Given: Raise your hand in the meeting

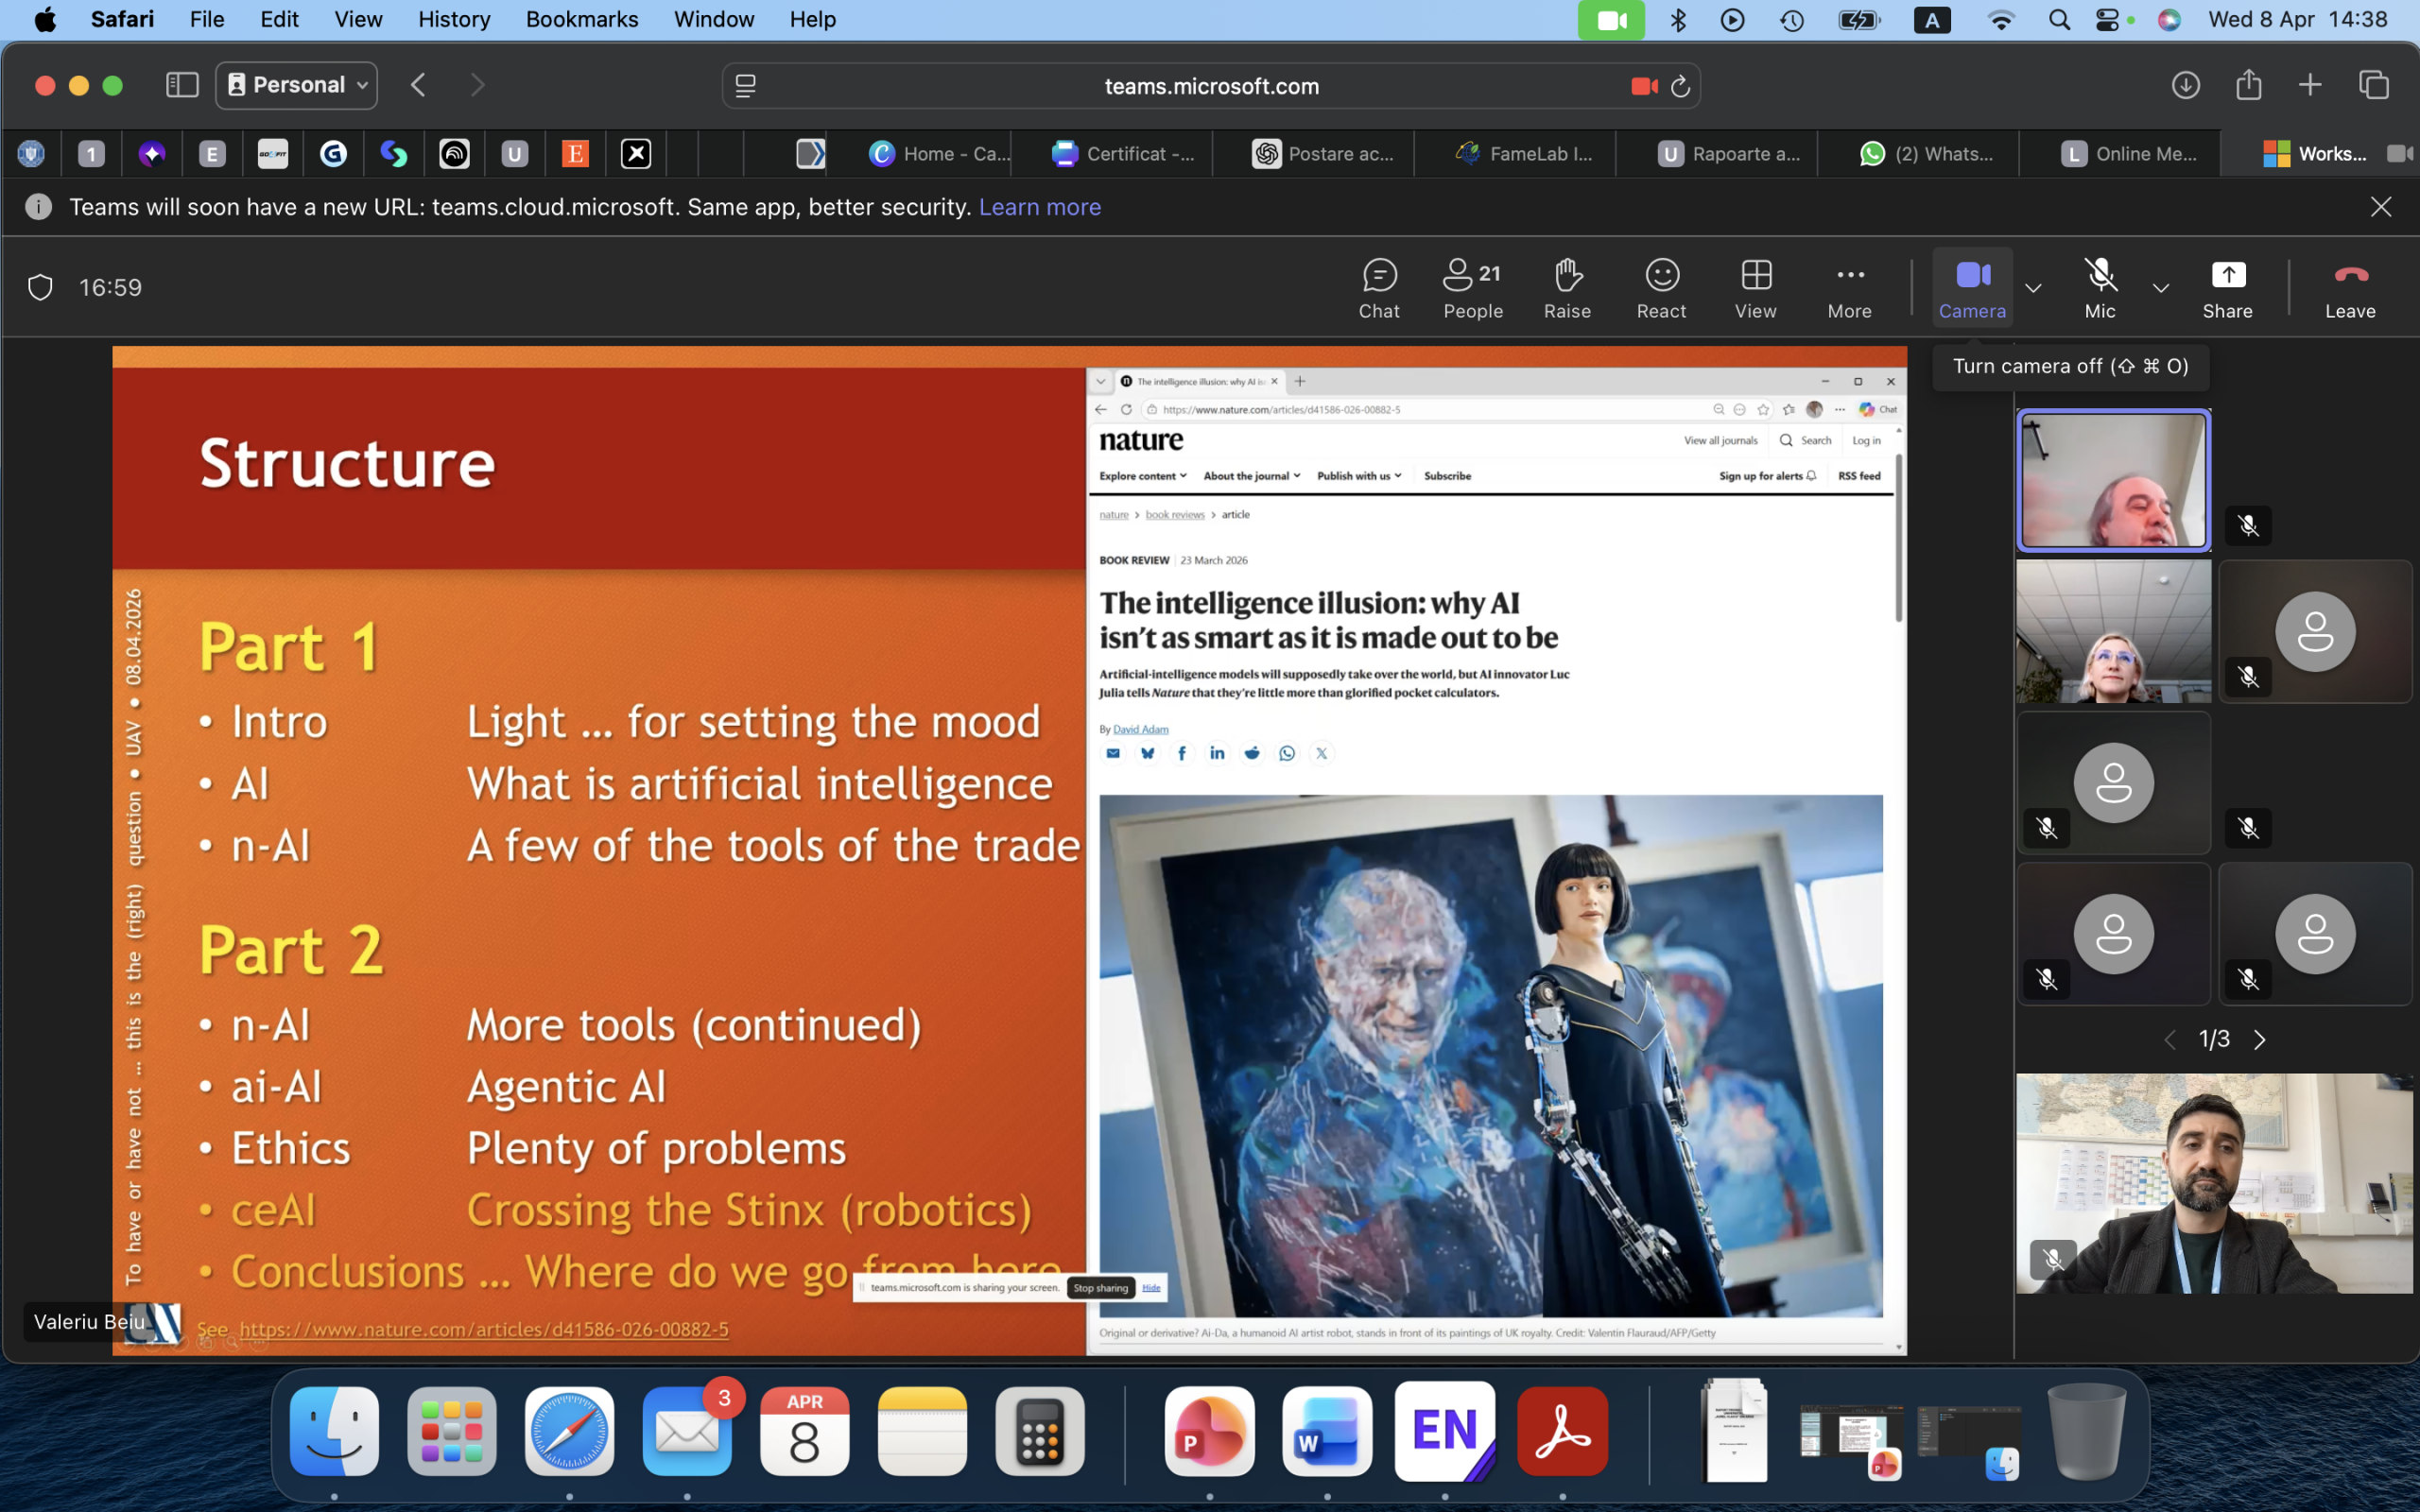Looking at the screenshot, I should (1567, 288).
